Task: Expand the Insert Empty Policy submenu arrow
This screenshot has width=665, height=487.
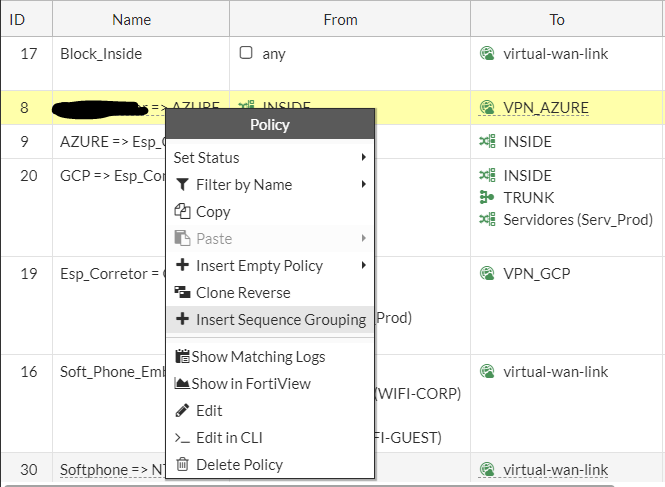Action: point(363,266)
